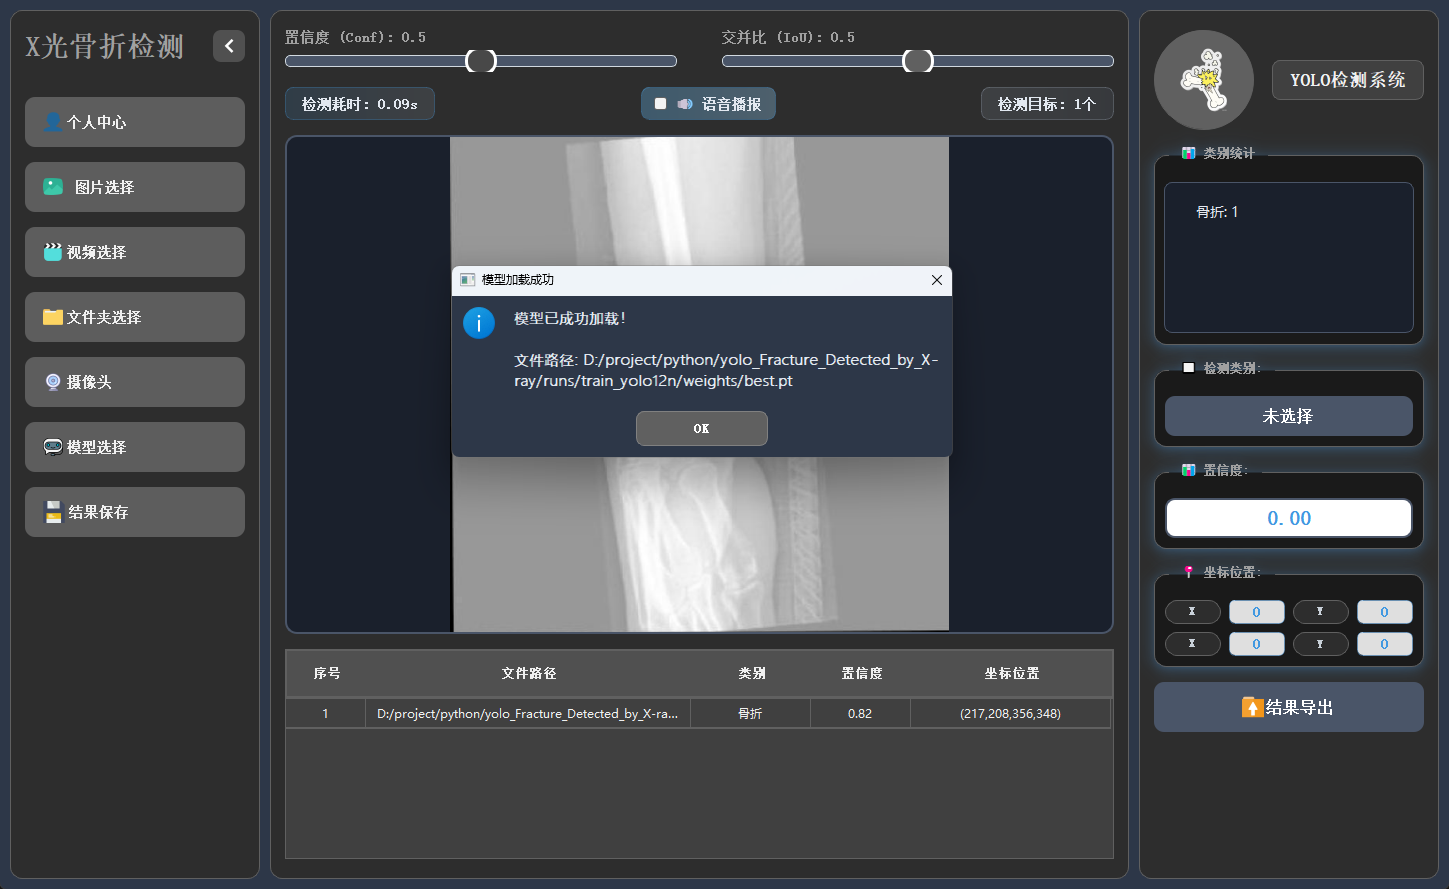Click the save icon beside 结果保存

coord(53,512)
